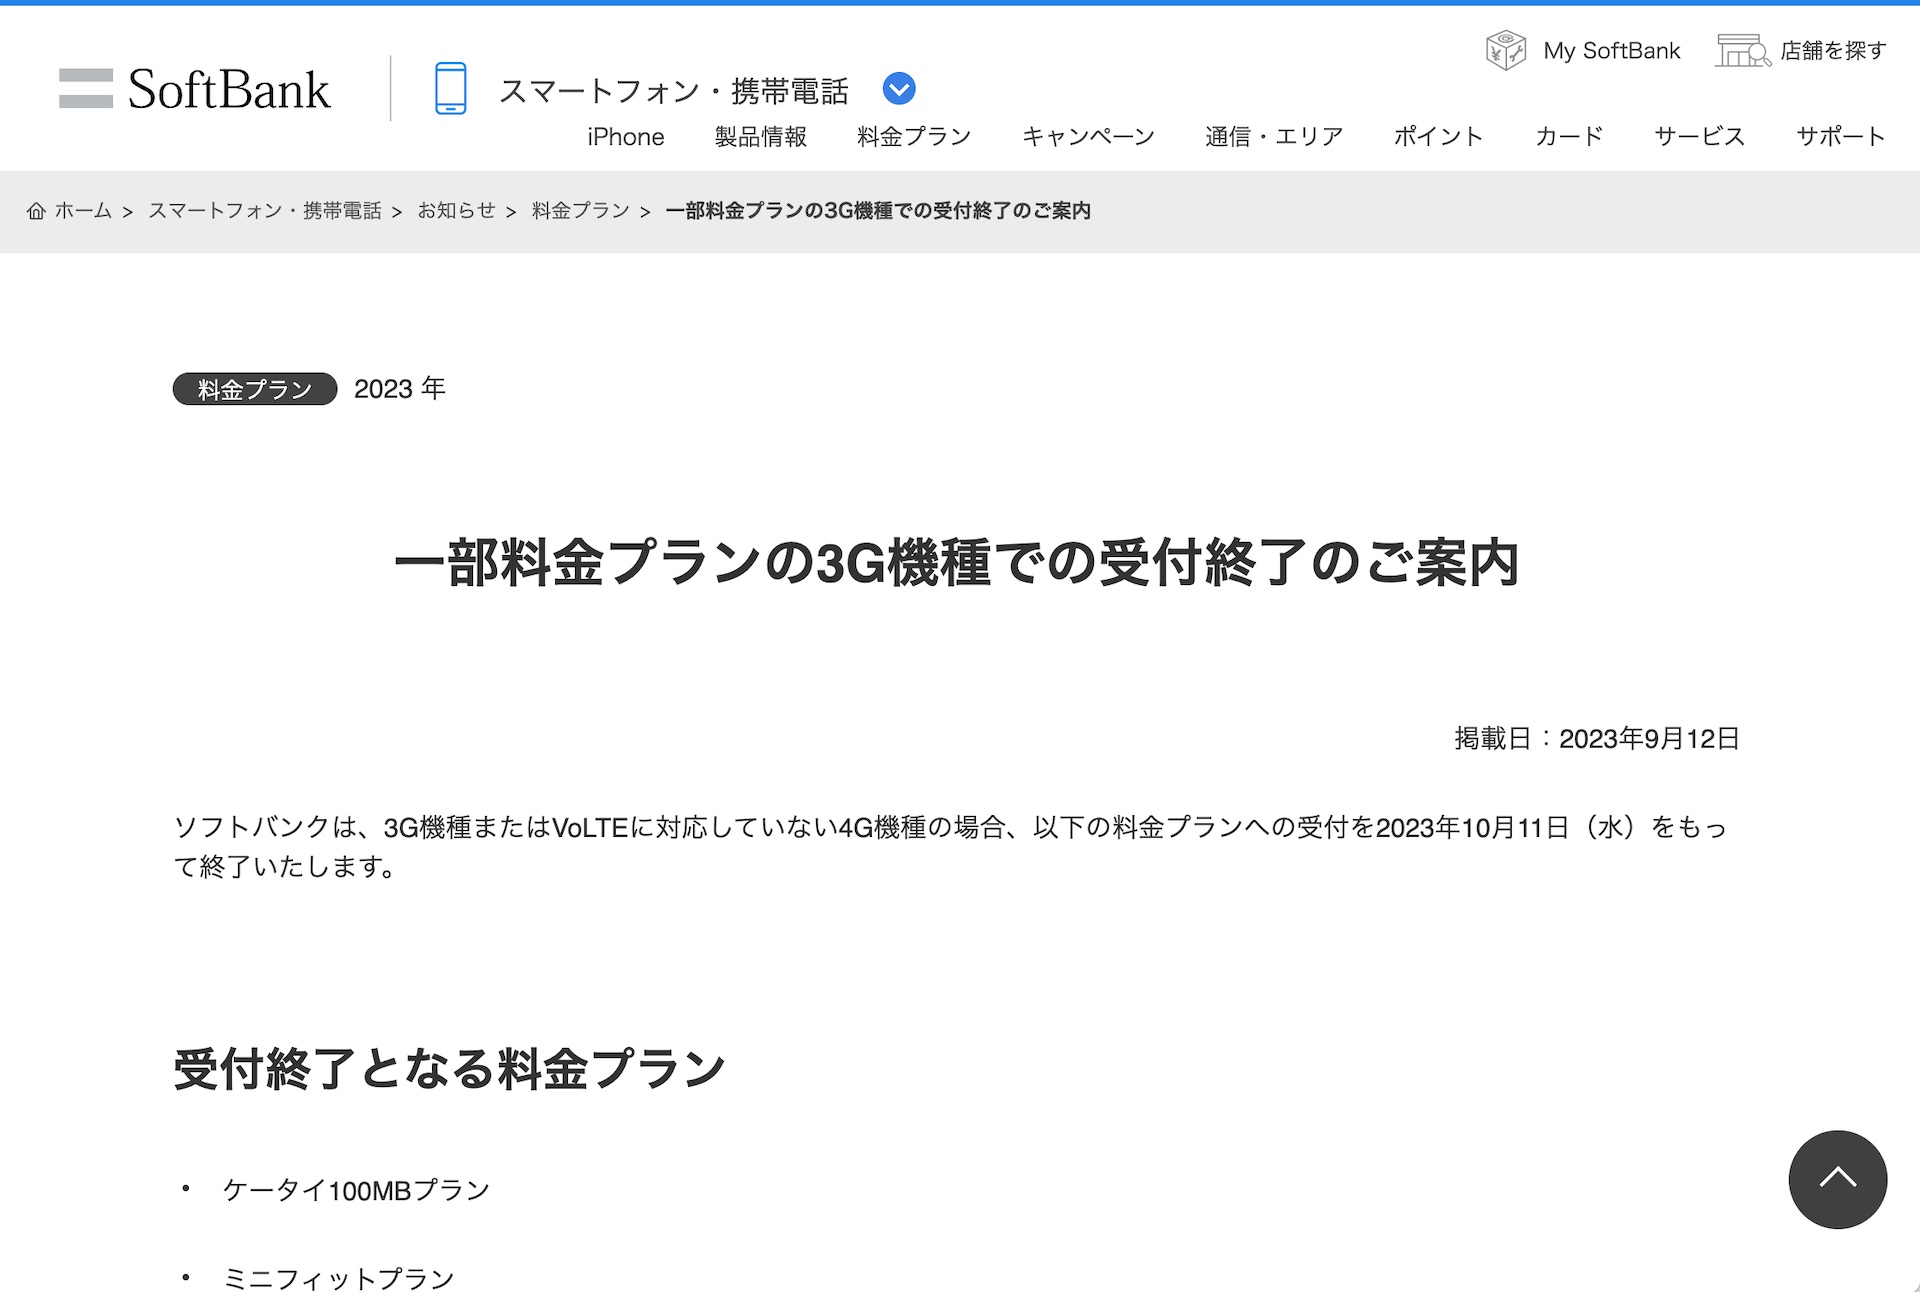Open the サービス navigation item
This screenshot has width=1920, height=1292.
click(x=1698, y=137)
